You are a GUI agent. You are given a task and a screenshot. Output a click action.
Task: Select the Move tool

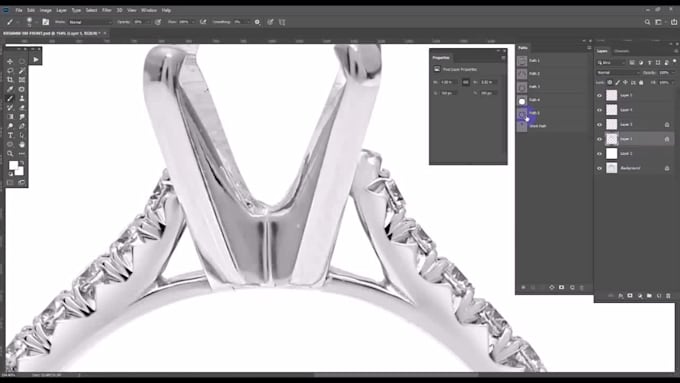(x=10, y=61)
